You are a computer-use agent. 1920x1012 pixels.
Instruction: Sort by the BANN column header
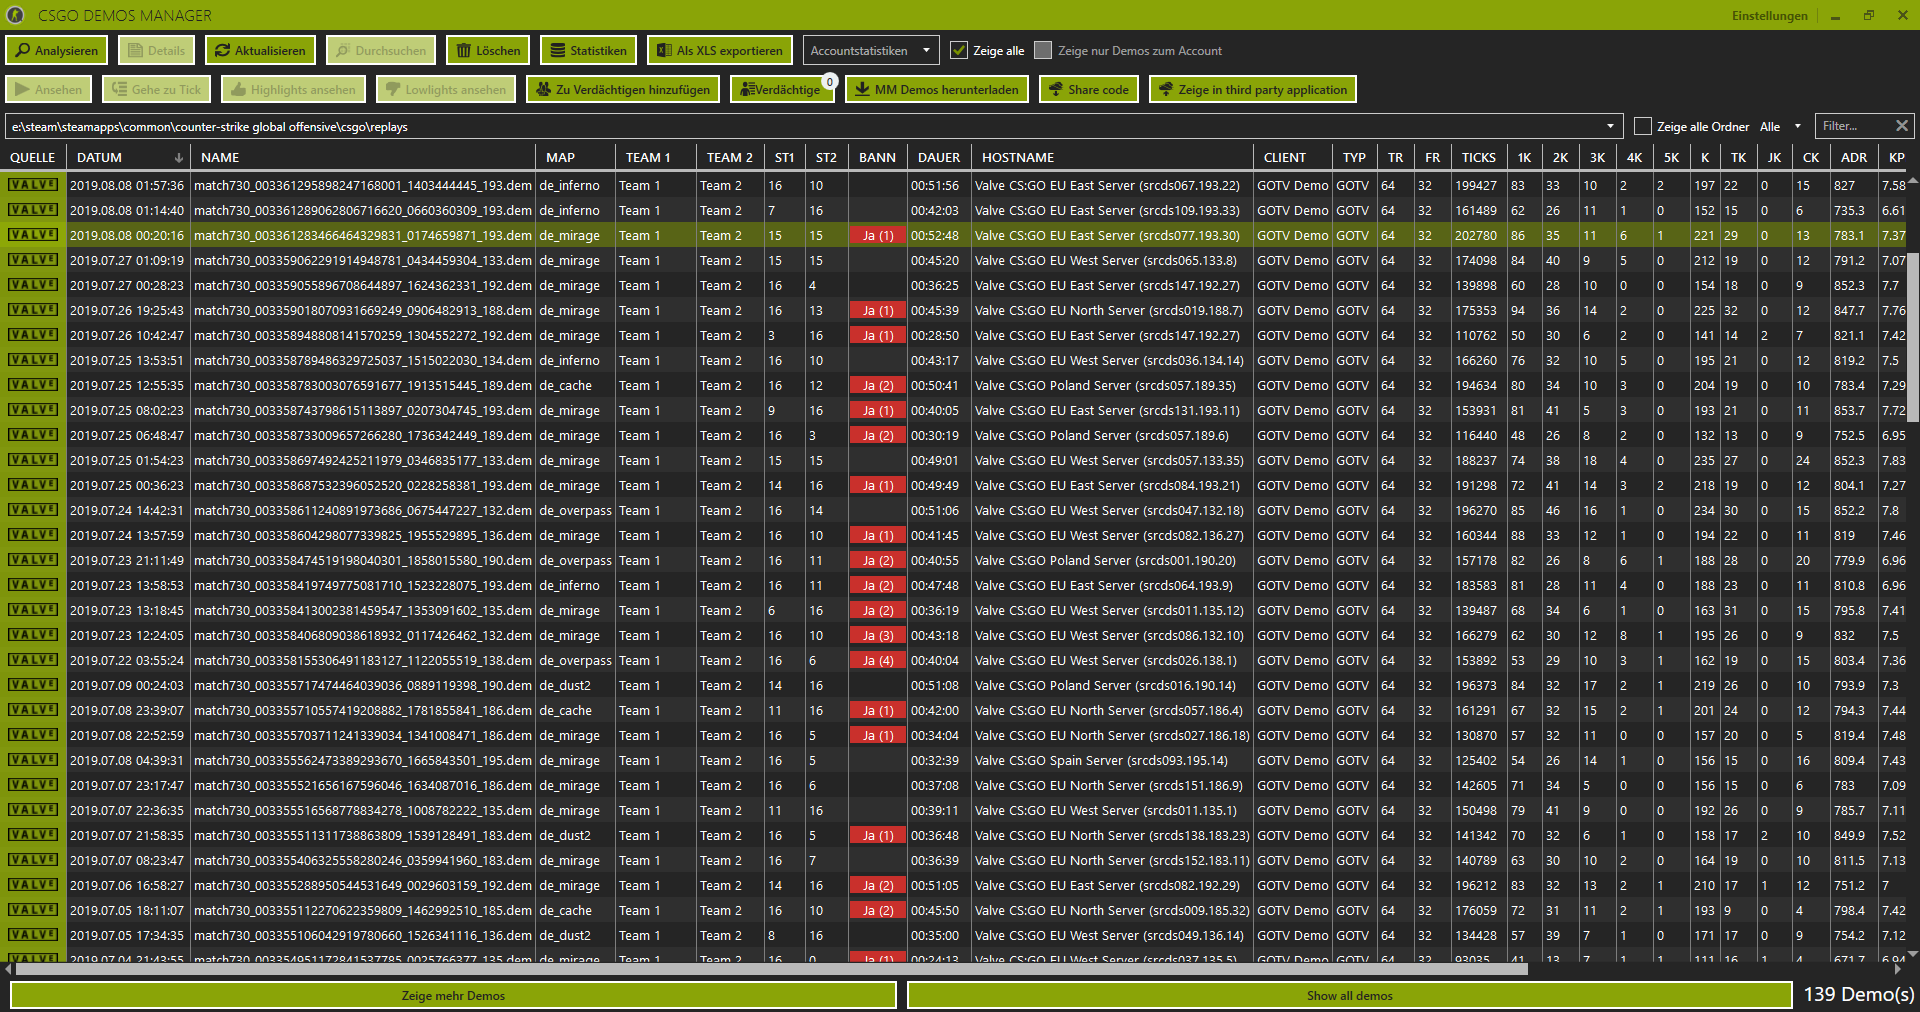[877, 157]
